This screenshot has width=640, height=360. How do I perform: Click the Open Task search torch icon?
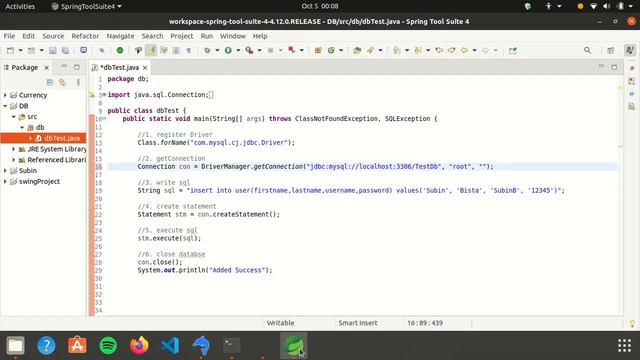click(x=370, y=50)
